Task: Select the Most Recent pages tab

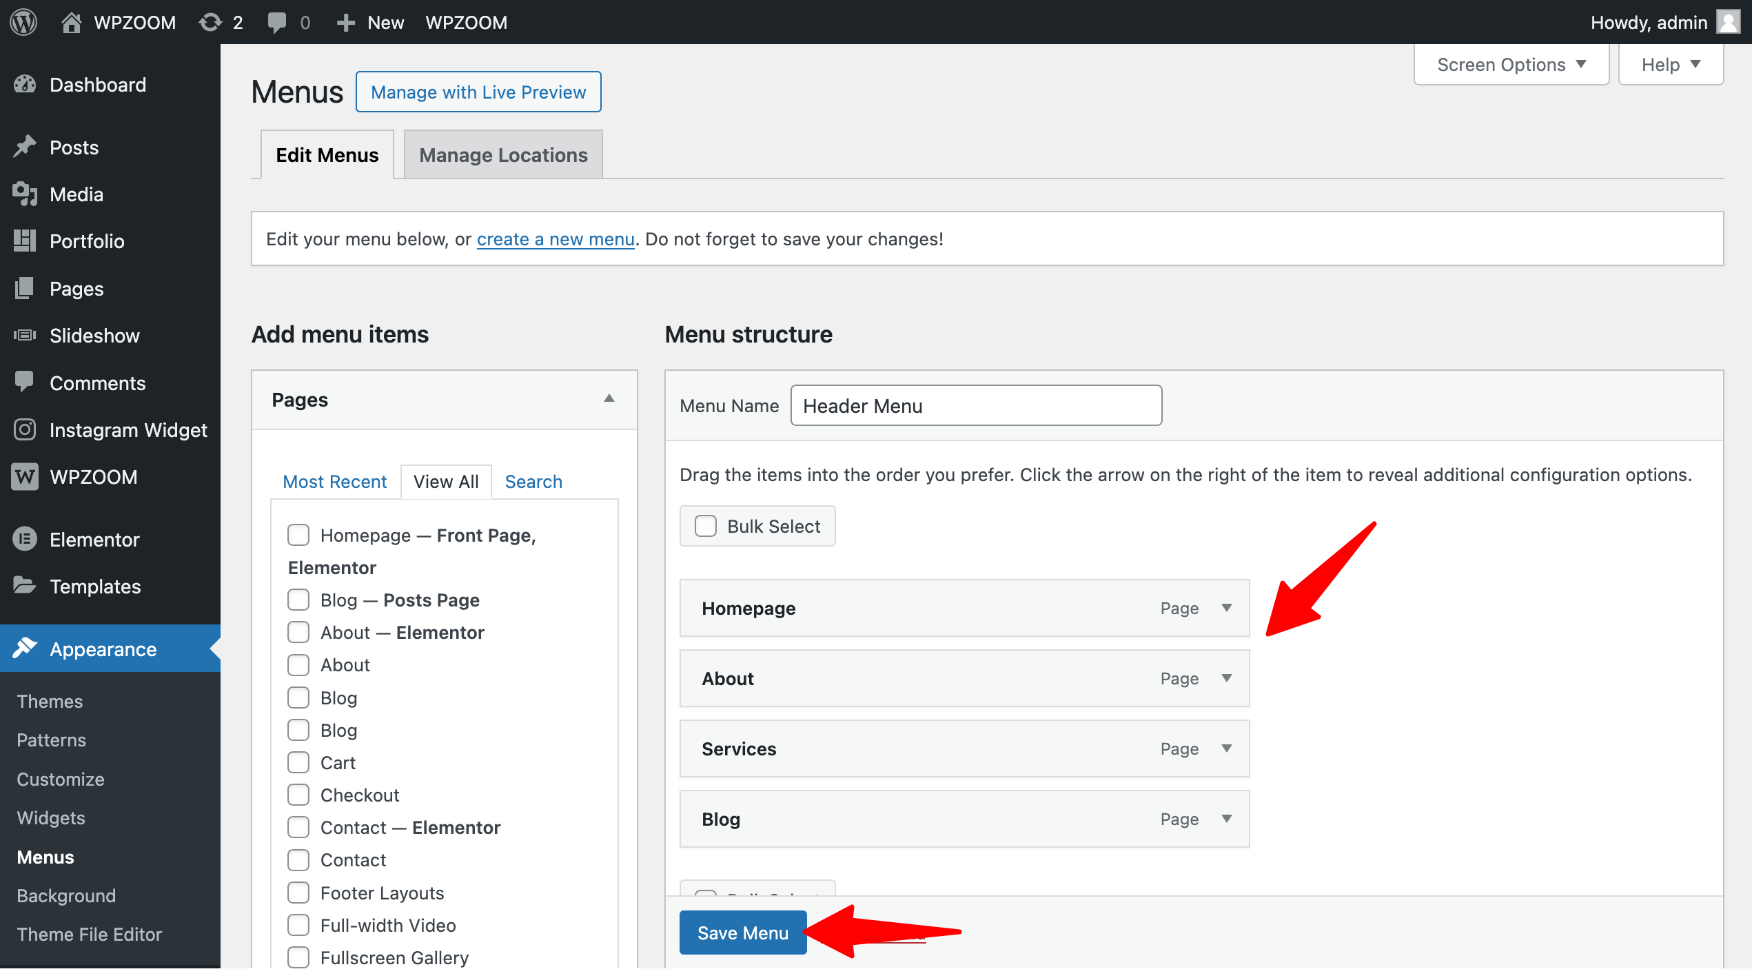Action: pyautogui.click(x=334, y=482)
